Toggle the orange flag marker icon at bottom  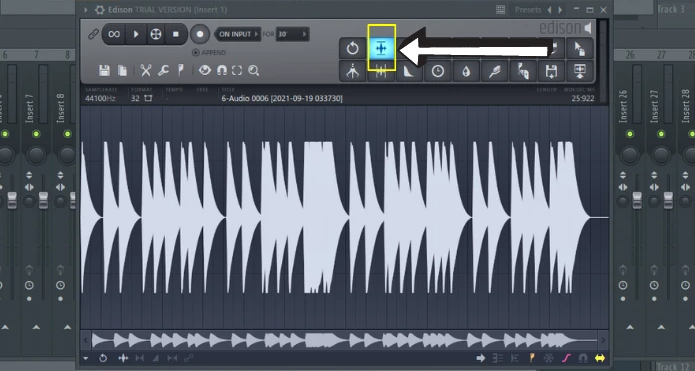tap(532, 358)
